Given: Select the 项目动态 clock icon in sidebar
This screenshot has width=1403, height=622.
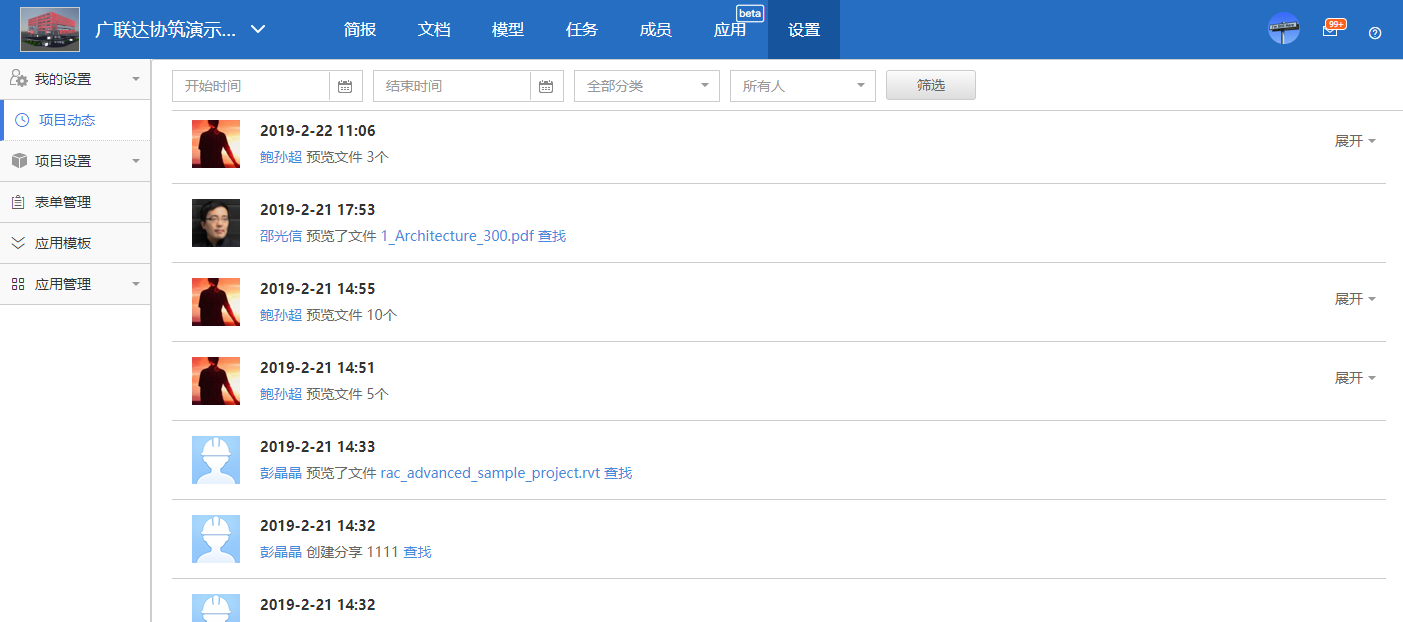Looking at the screenshot, I should point(21,119).
